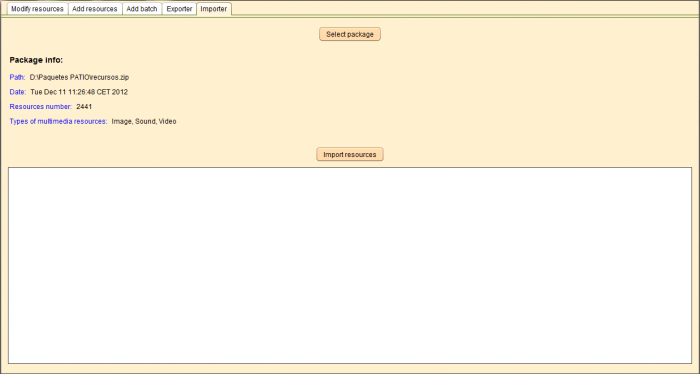
Task: Click the word Sound in resource types
Action: (146, 121)
